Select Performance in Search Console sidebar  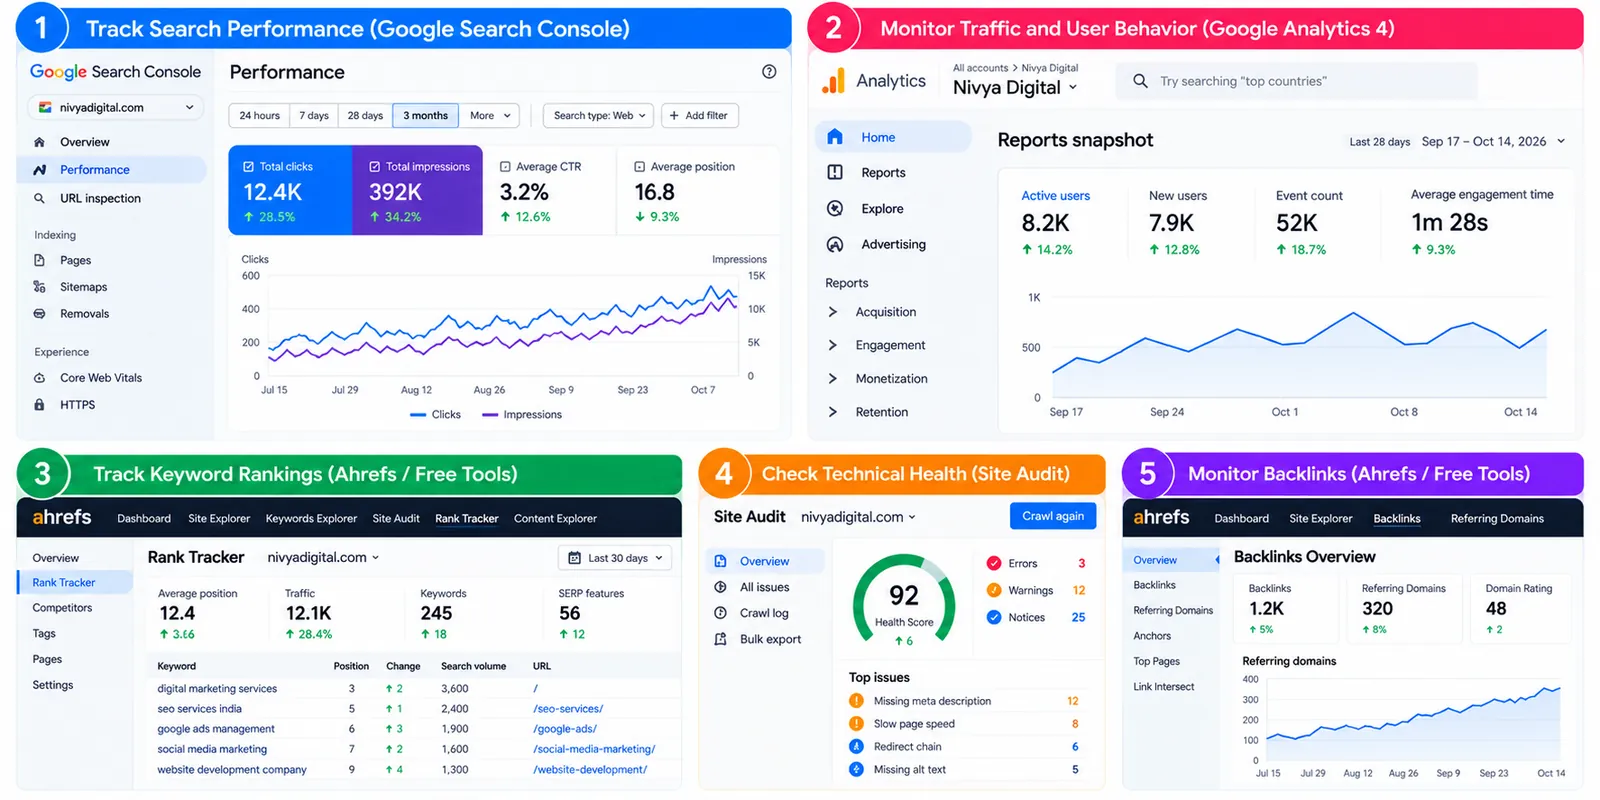pos(112,170)
